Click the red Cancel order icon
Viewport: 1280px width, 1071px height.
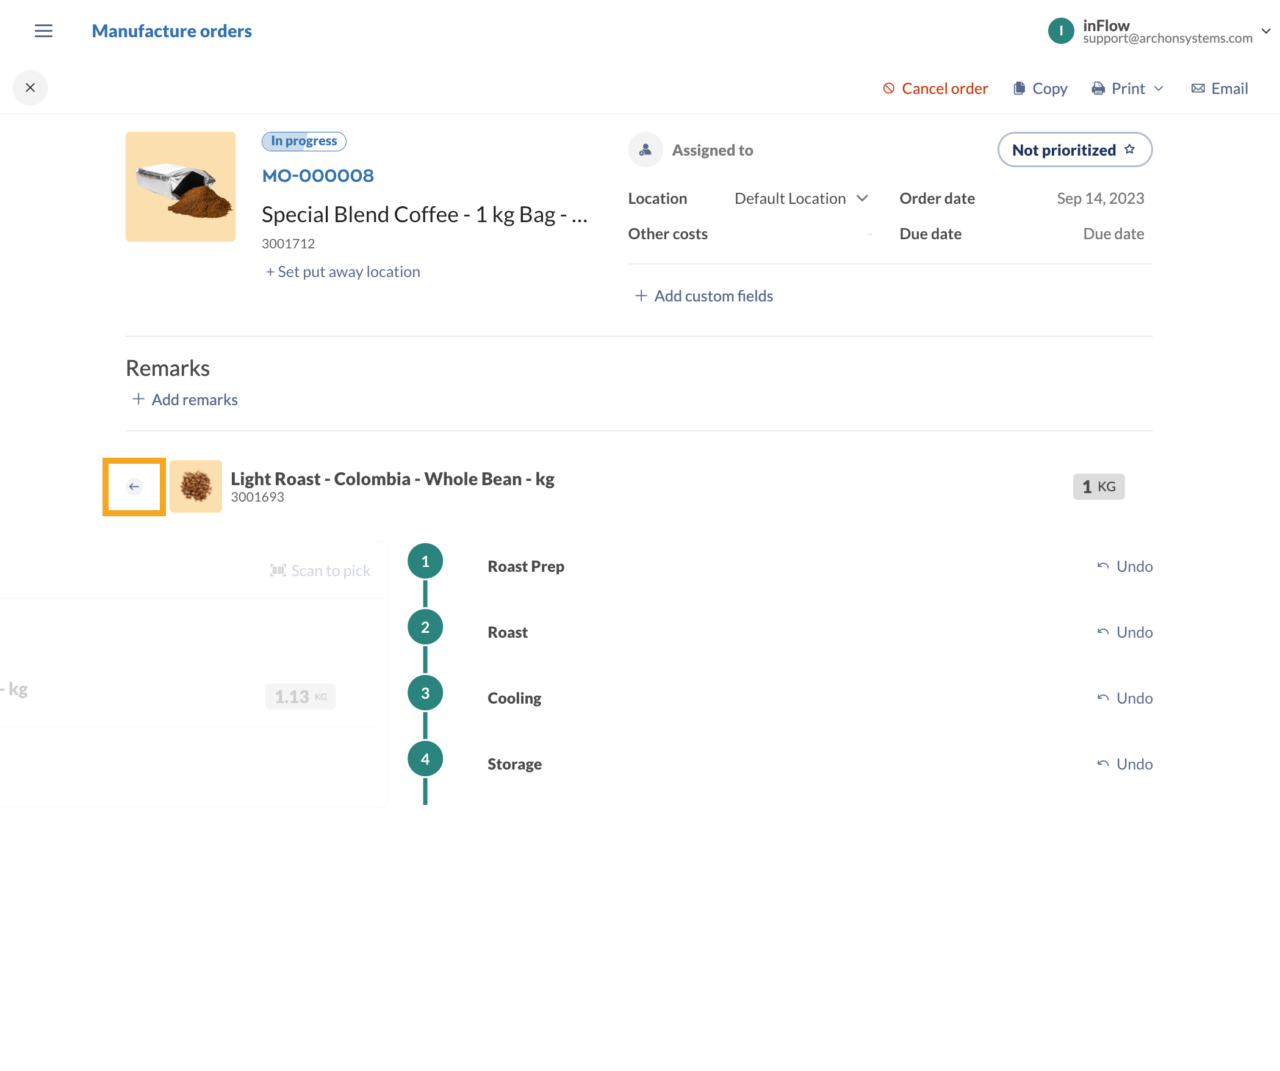pyautogui.click(x=888, y=88)
